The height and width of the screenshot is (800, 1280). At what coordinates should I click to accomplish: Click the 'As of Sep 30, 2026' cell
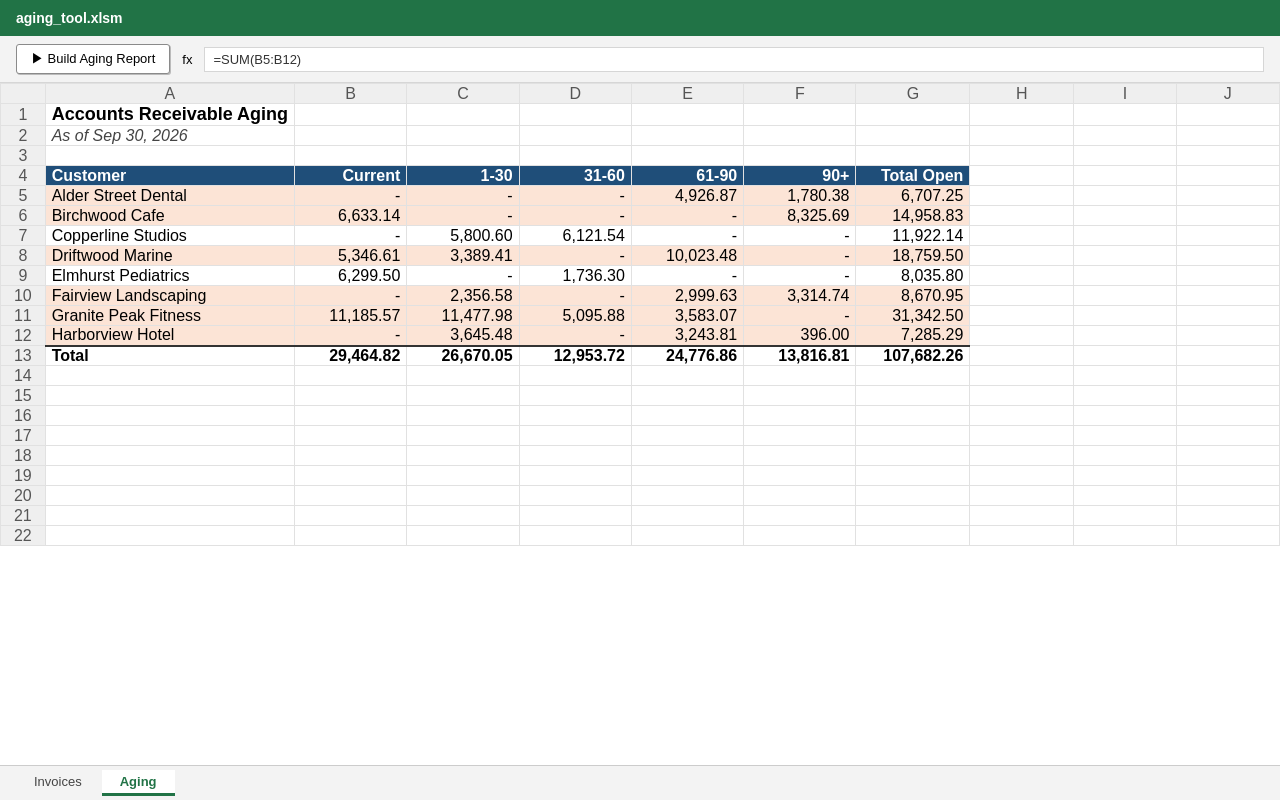(170, 136)
